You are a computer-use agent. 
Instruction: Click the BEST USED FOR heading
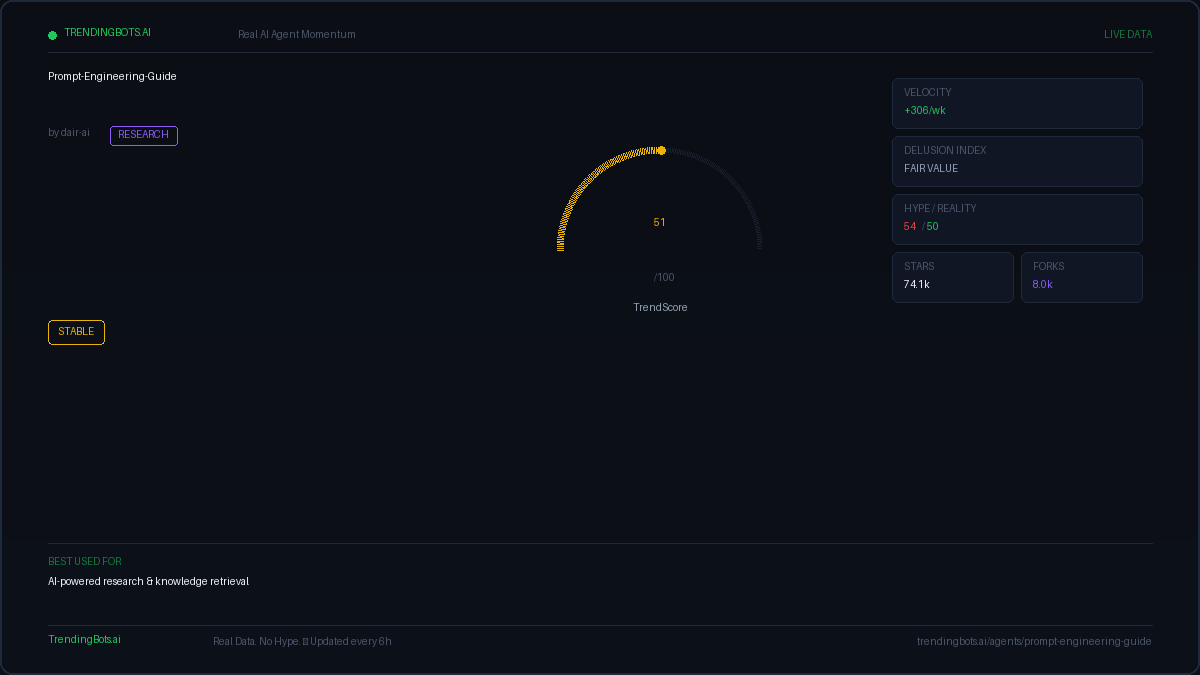coord(85,561)
